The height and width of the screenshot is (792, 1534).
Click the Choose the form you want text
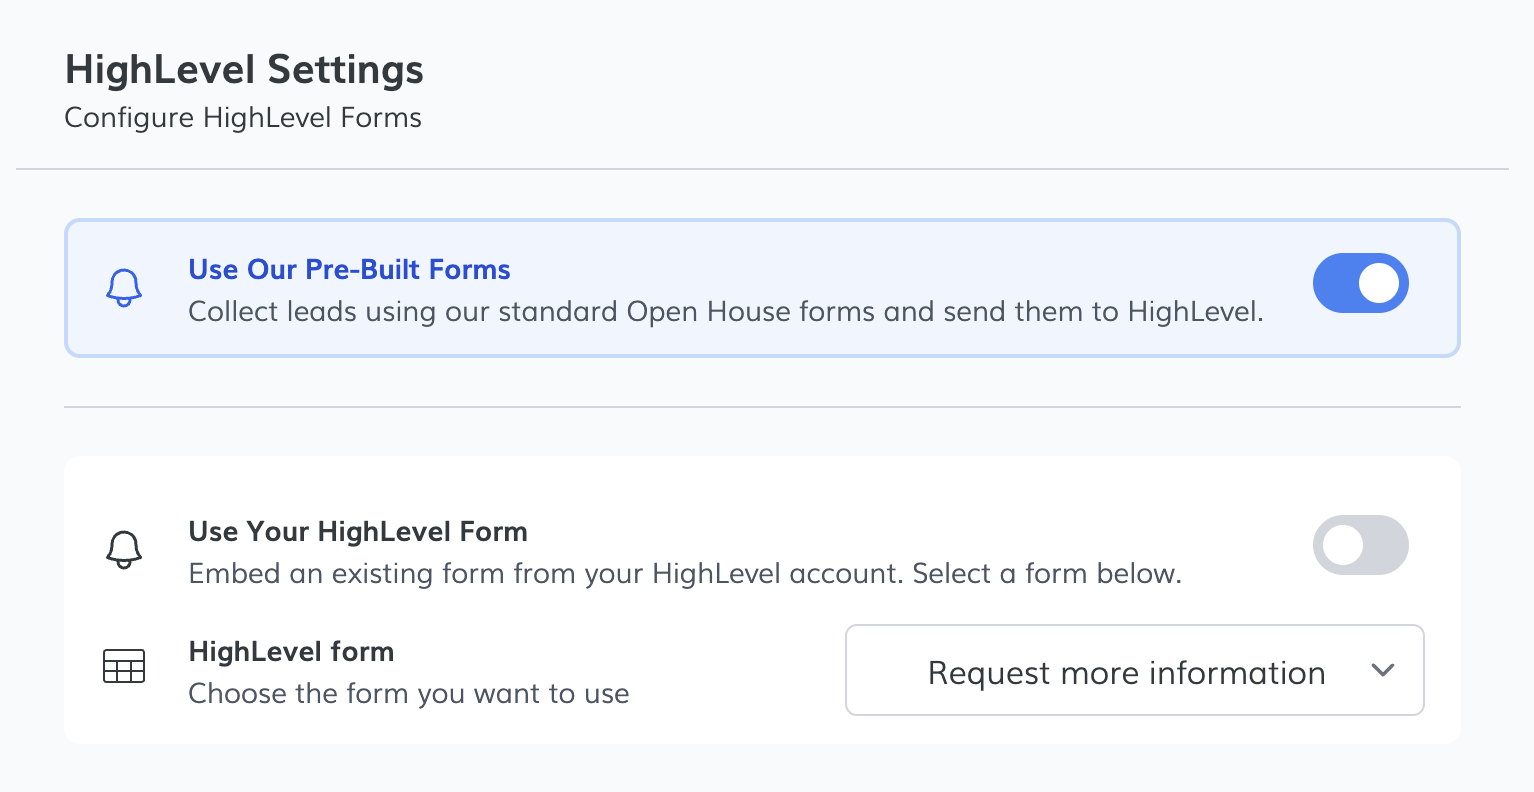[x=408, y=694]
